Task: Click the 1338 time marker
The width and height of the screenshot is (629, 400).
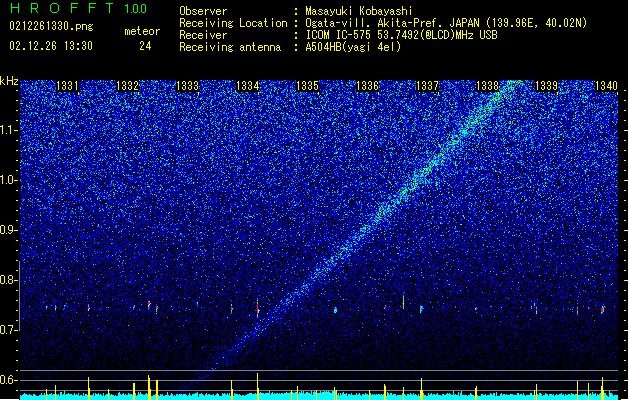Action: click(x=487, y=85)
